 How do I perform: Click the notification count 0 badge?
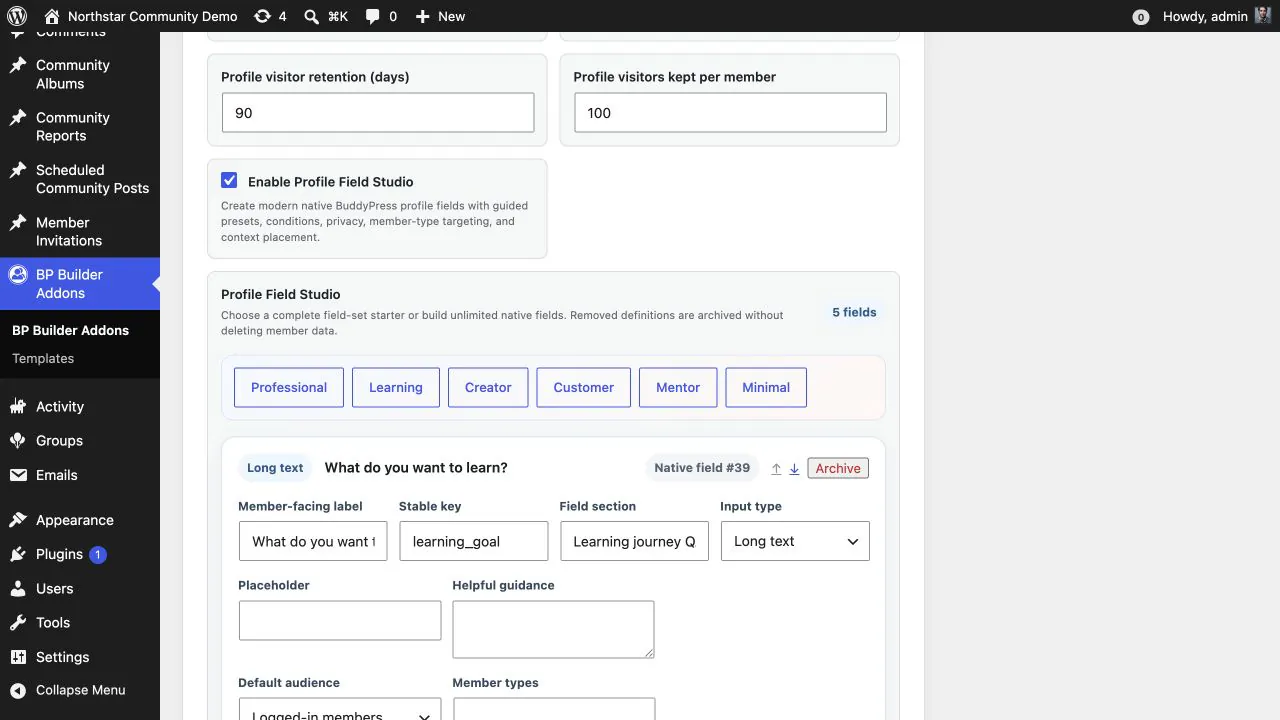[1140, 17]
